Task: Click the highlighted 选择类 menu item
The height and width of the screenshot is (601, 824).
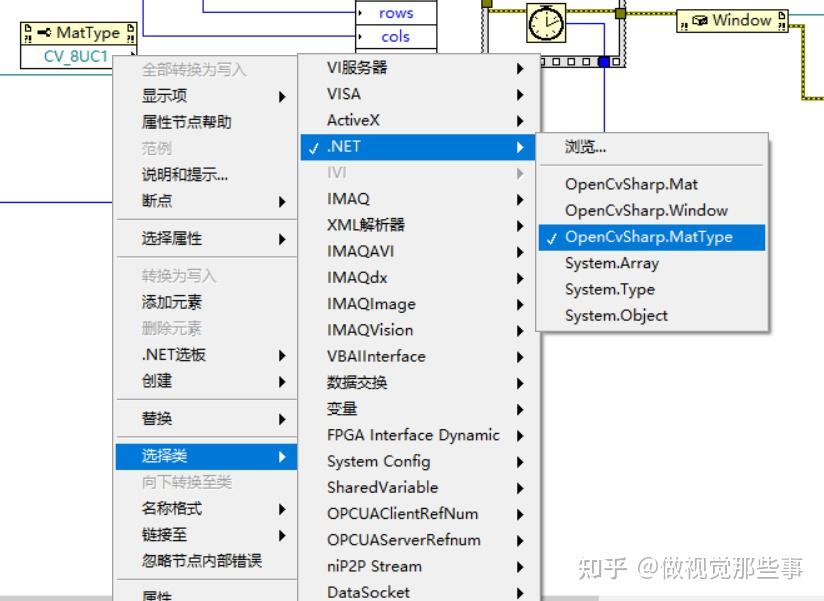Action: click(207, 456)
